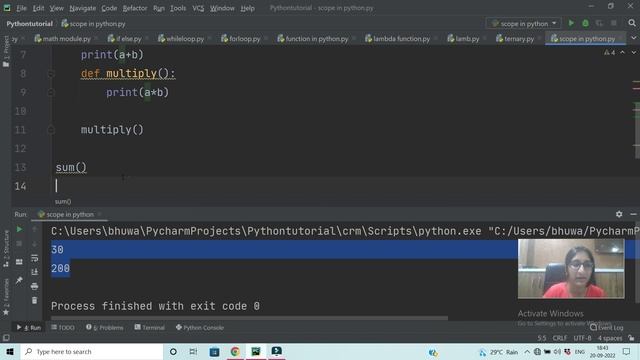Viewport: 640px width, 360px height.
Task: Hide the Run tool window
Action: 633,214
